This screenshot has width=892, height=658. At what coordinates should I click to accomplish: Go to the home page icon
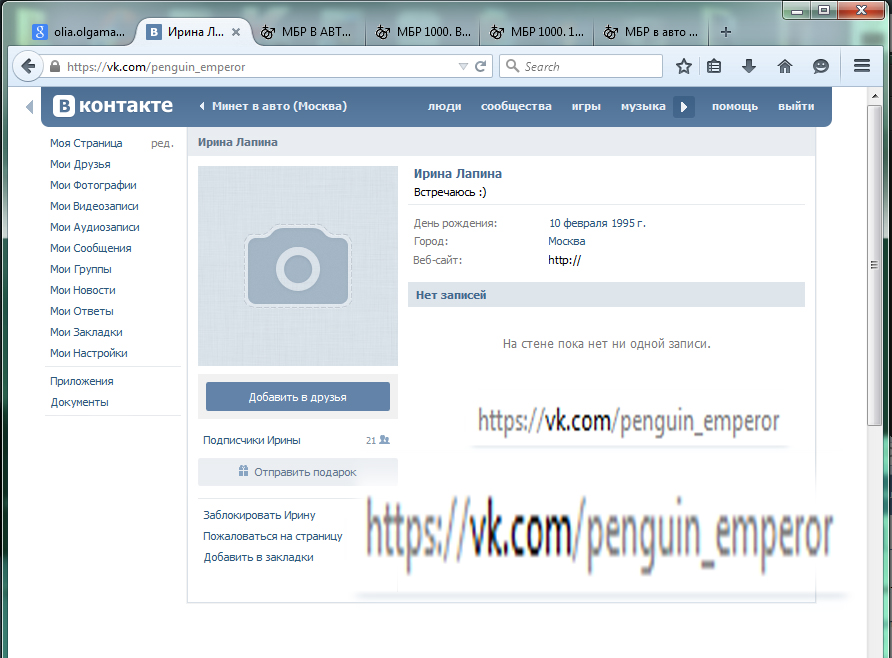[x=784, y=67]
